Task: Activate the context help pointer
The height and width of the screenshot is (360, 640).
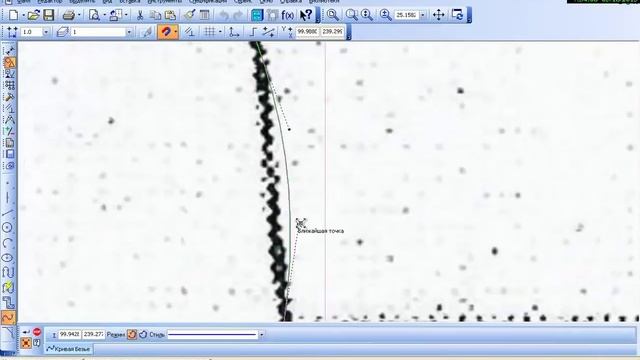Action: tap(306, 16)
